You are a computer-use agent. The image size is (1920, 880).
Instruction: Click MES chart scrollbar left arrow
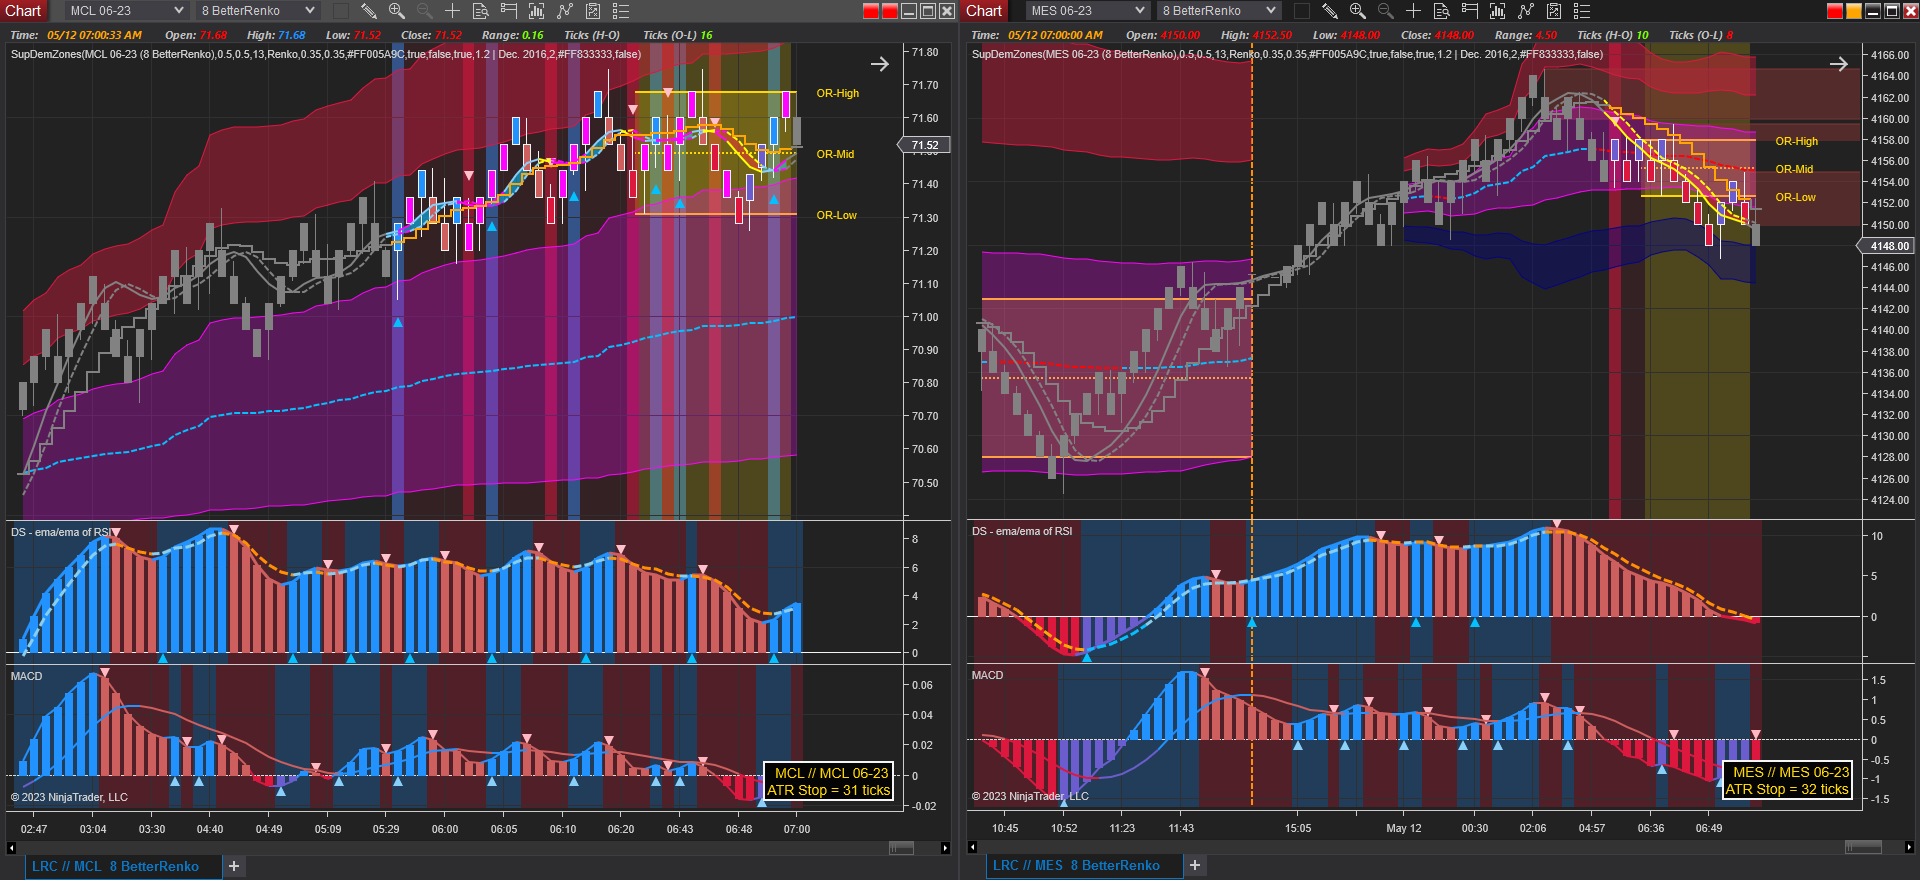click(972, 847)
